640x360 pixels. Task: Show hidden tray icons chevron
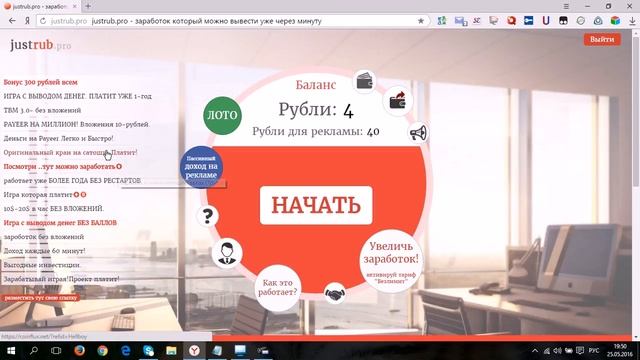(x=535, y=351)
